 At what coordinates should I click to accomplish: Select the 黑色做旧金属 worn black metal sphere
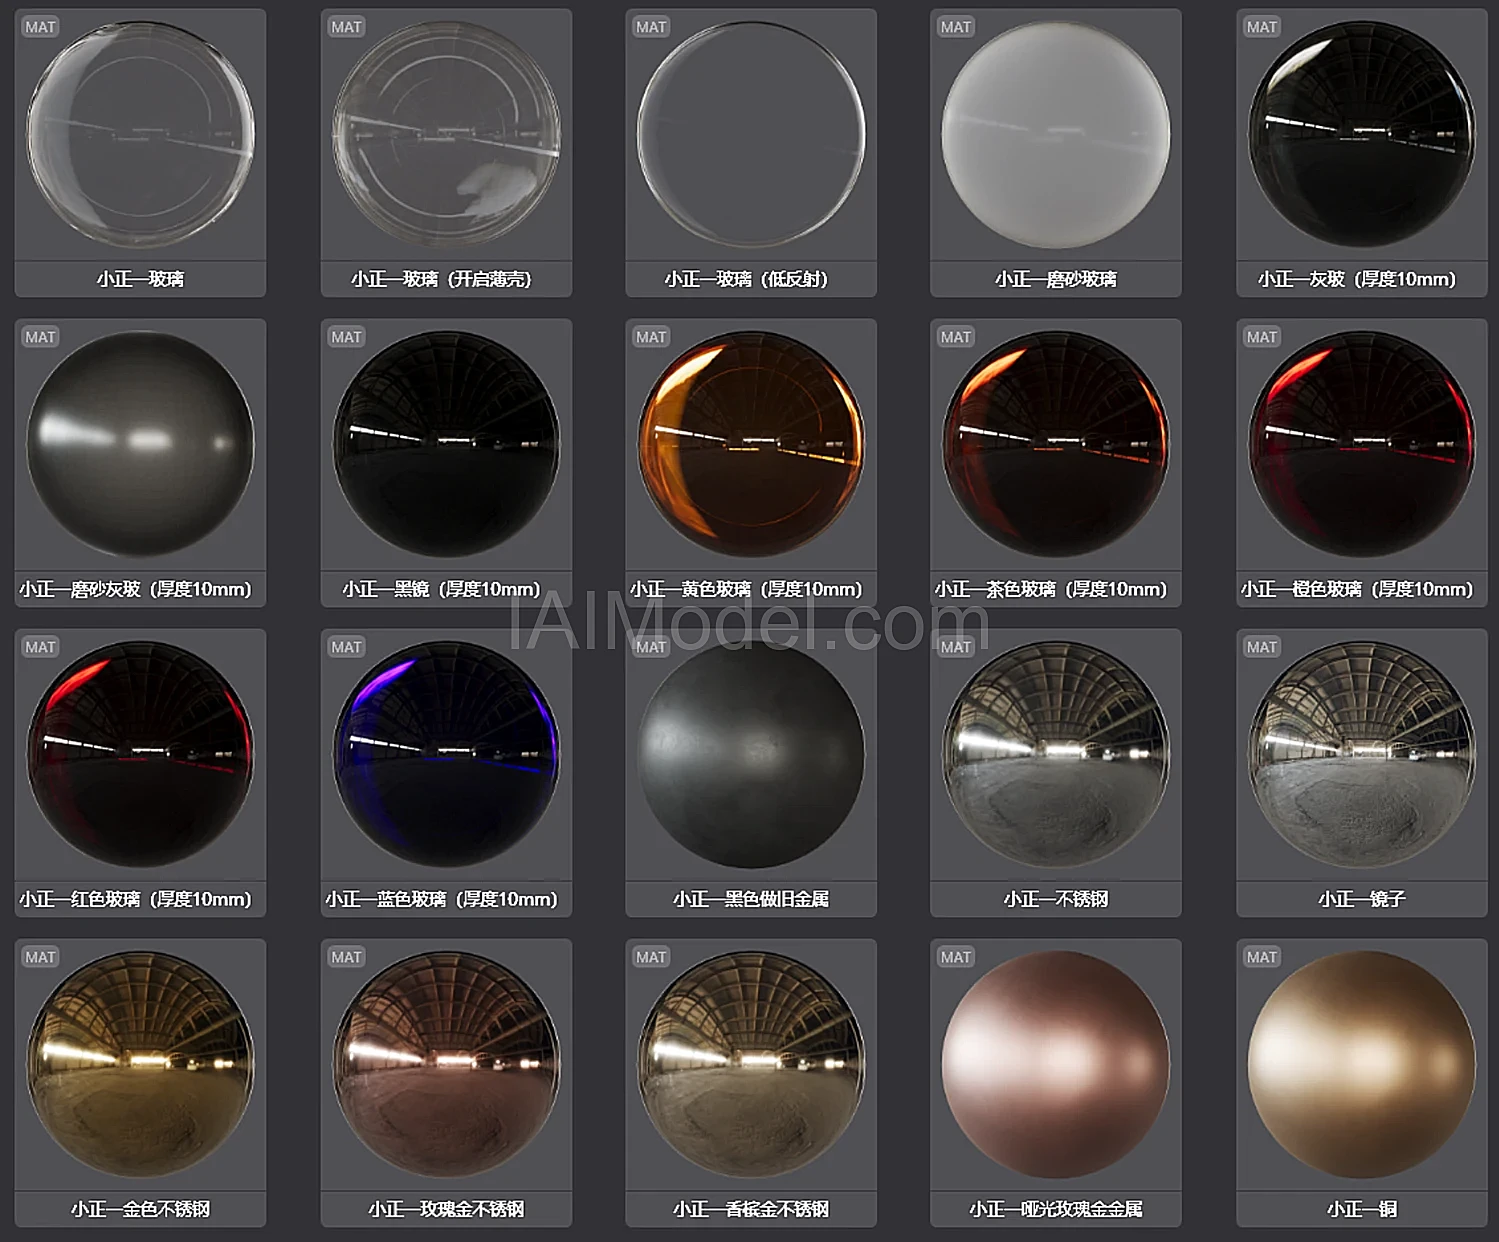point(751,755)
